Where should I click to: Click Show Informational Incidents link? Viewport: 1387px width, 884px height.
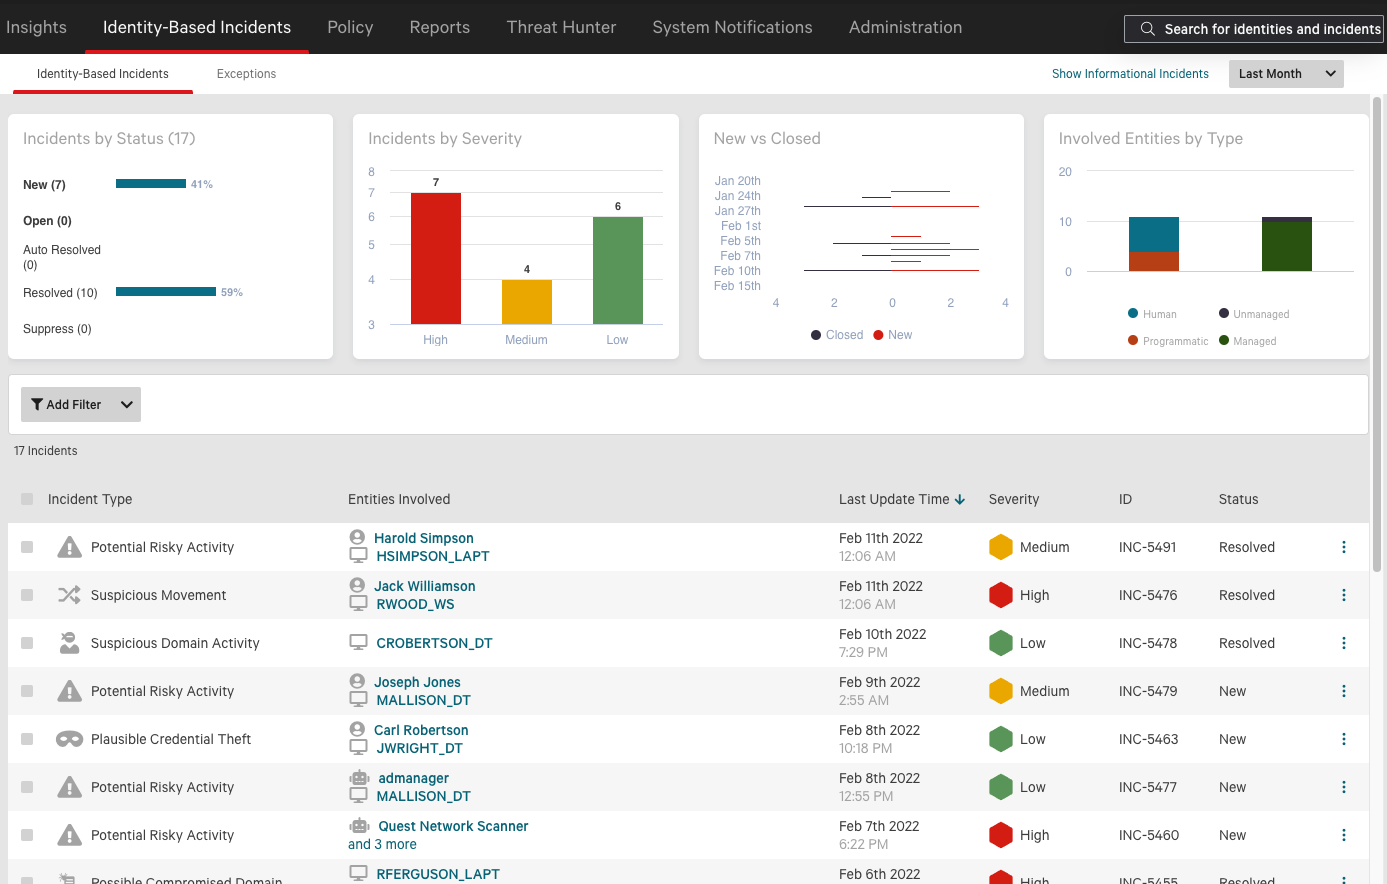tap(1130, 74)
